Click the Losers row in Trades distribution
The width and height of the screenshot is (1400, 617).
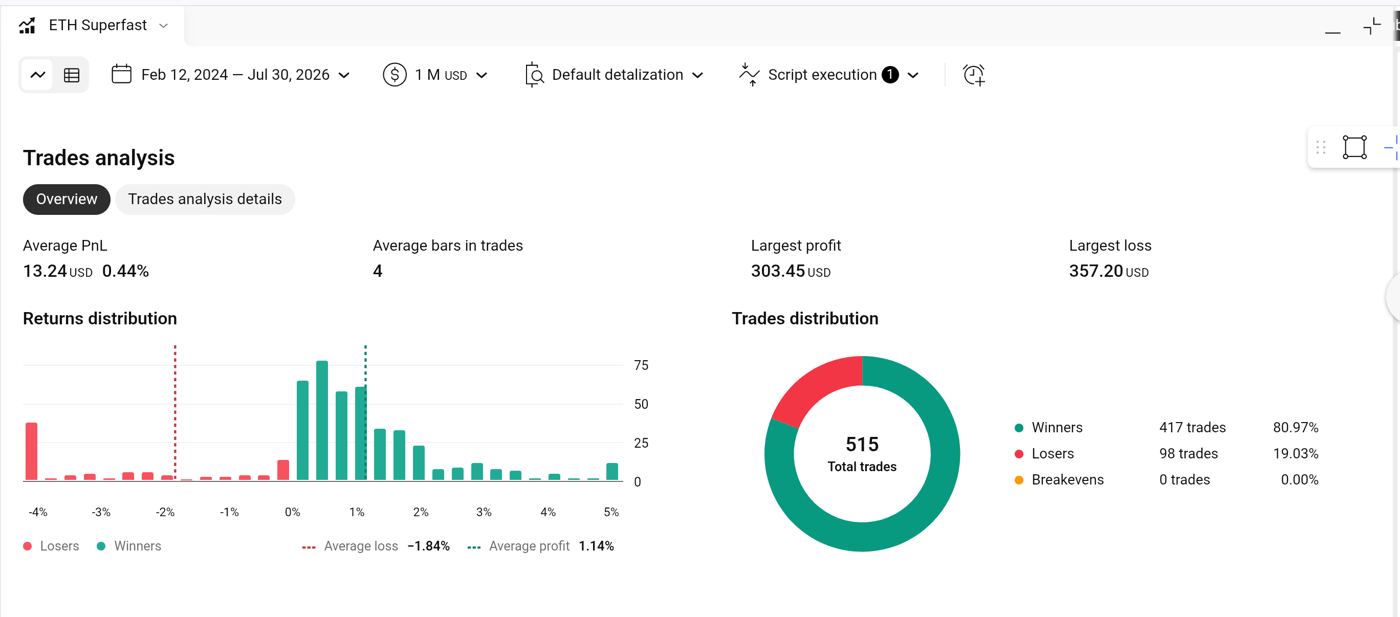(x=1166, y=454)
